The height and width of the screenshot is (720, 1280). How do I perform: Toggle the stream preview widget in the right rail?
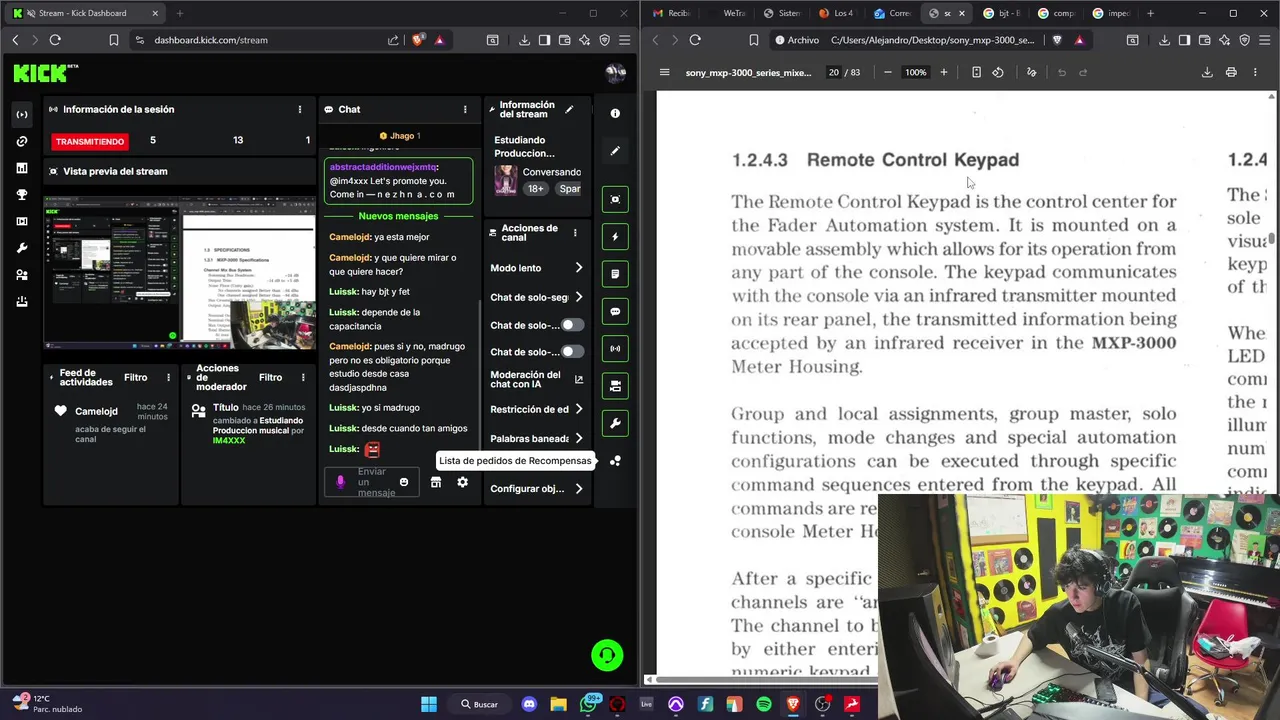click(615, 199)
